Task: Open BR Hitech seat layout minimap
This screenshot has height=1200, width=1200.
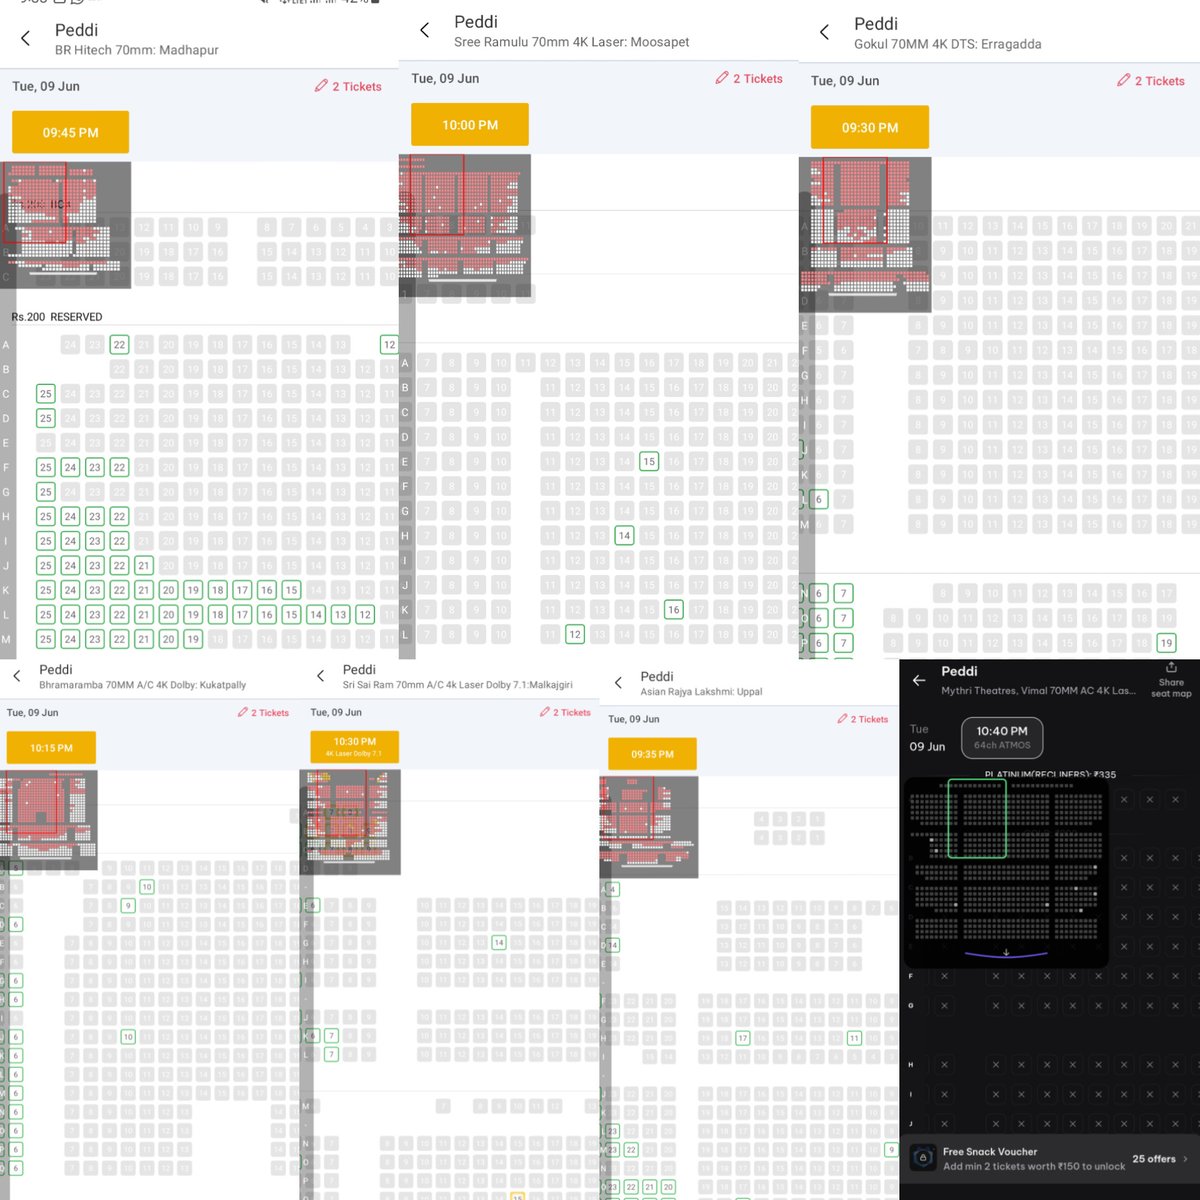Action: [65, 225]
